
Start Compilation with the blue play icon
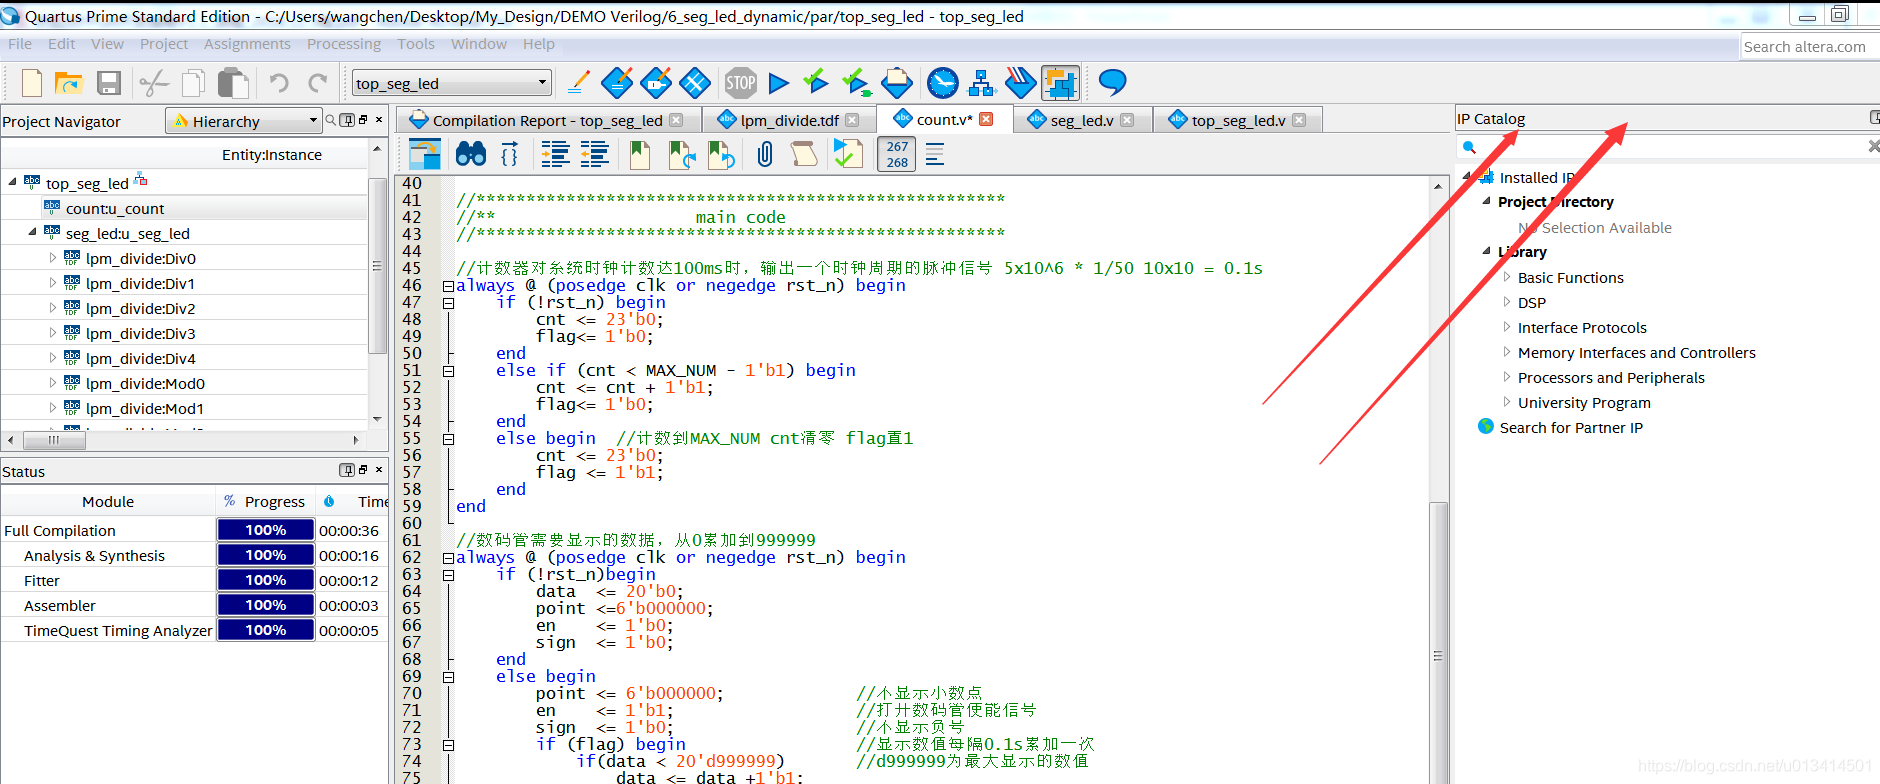click(779, 82)
